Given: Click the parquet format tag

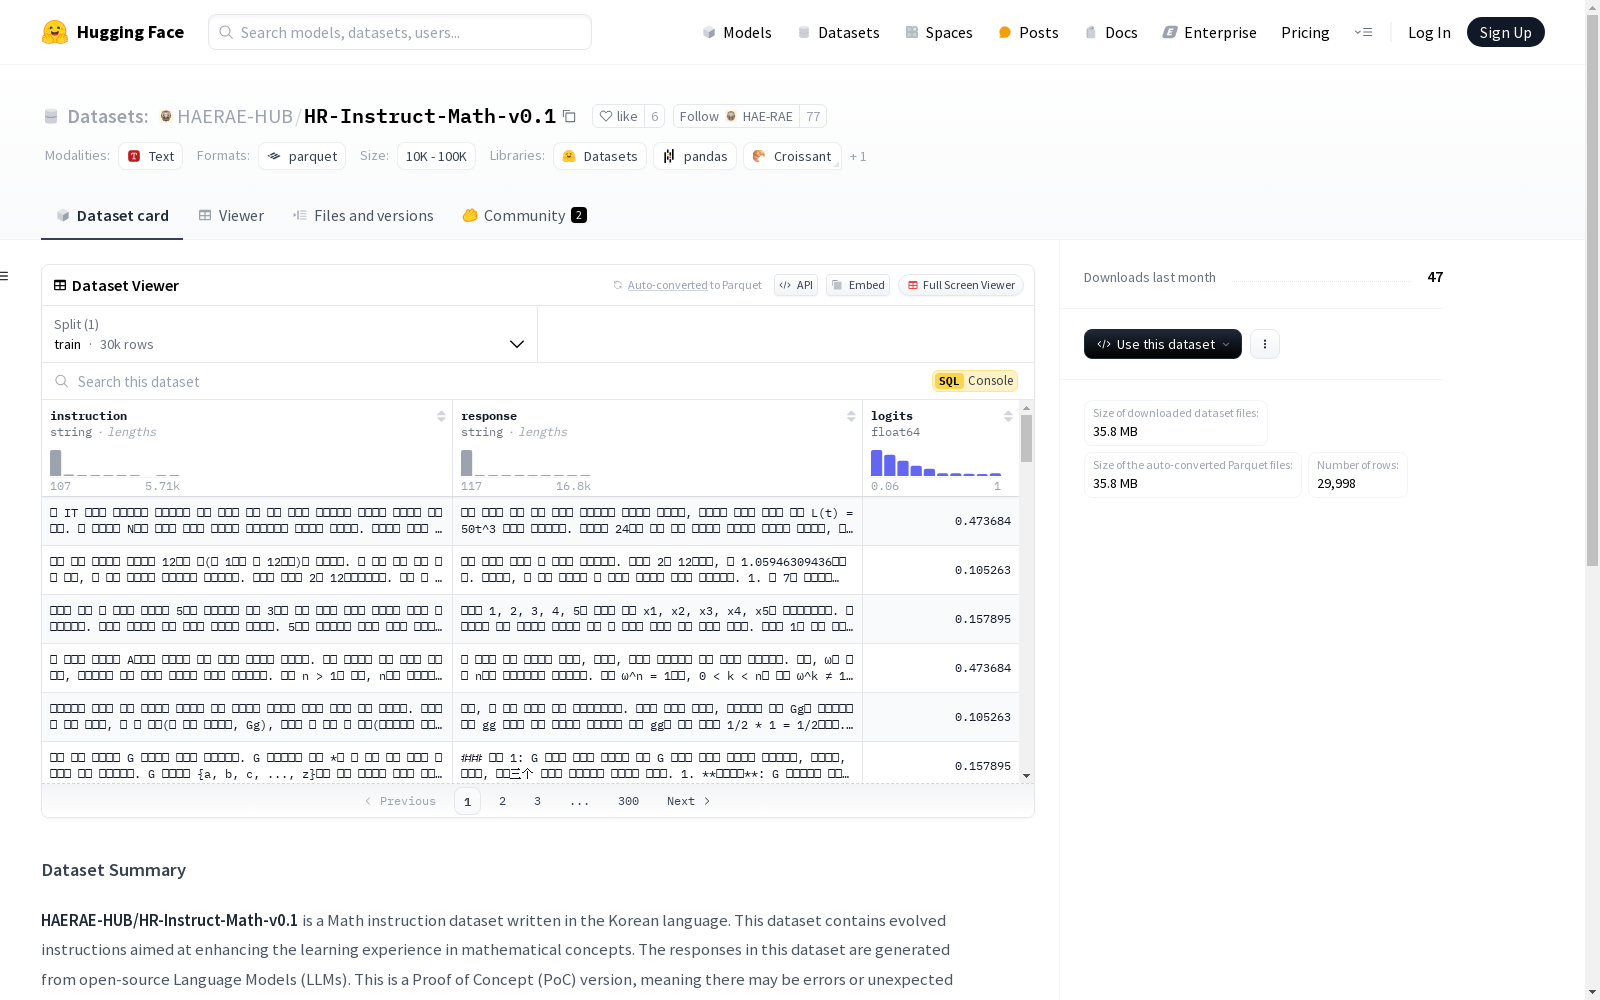Looking at the screenshot, I should click(302, 156).
